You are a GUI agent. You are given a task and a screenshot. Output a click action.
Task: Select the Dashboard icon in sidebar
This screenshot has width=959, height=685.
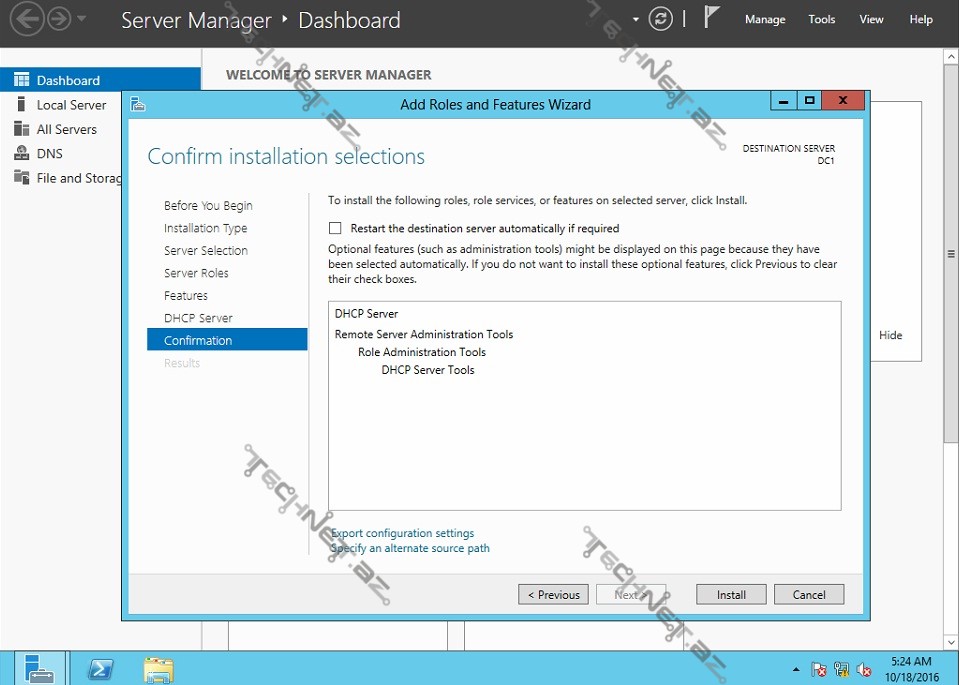coord(21,80)
